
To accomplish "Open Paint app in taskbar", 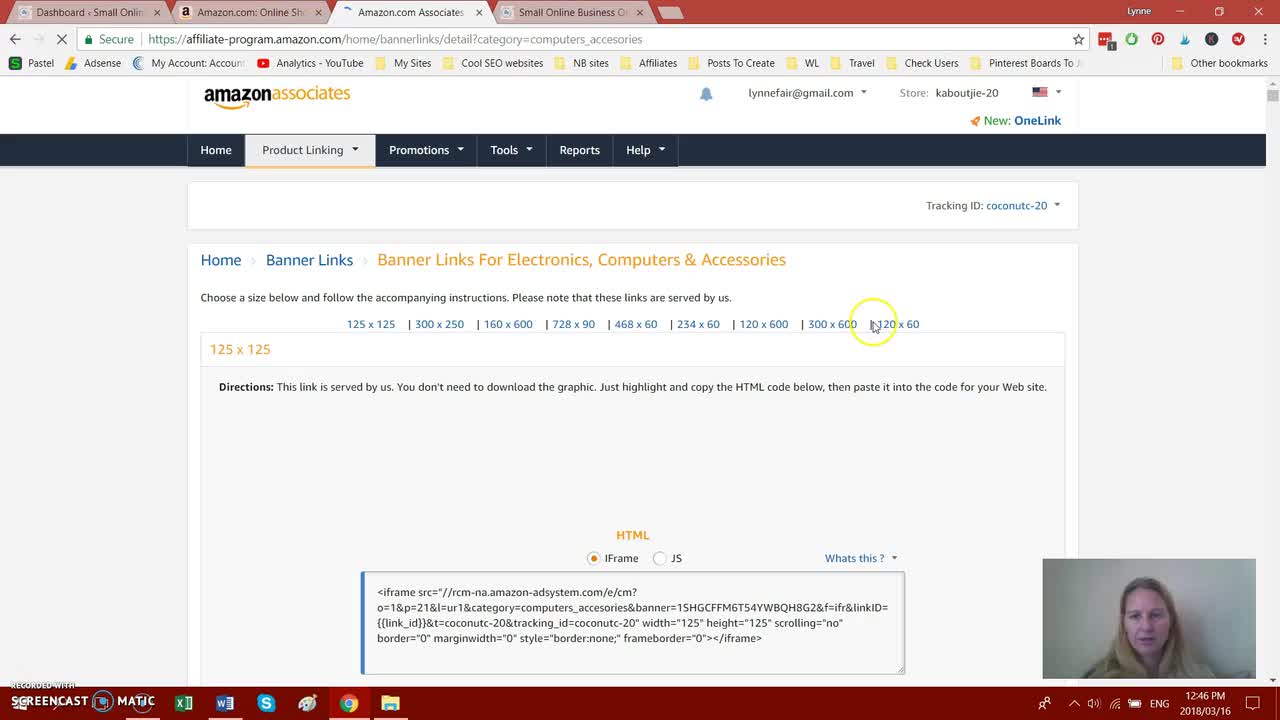I will pyautogui.click(x=307, y=703).
